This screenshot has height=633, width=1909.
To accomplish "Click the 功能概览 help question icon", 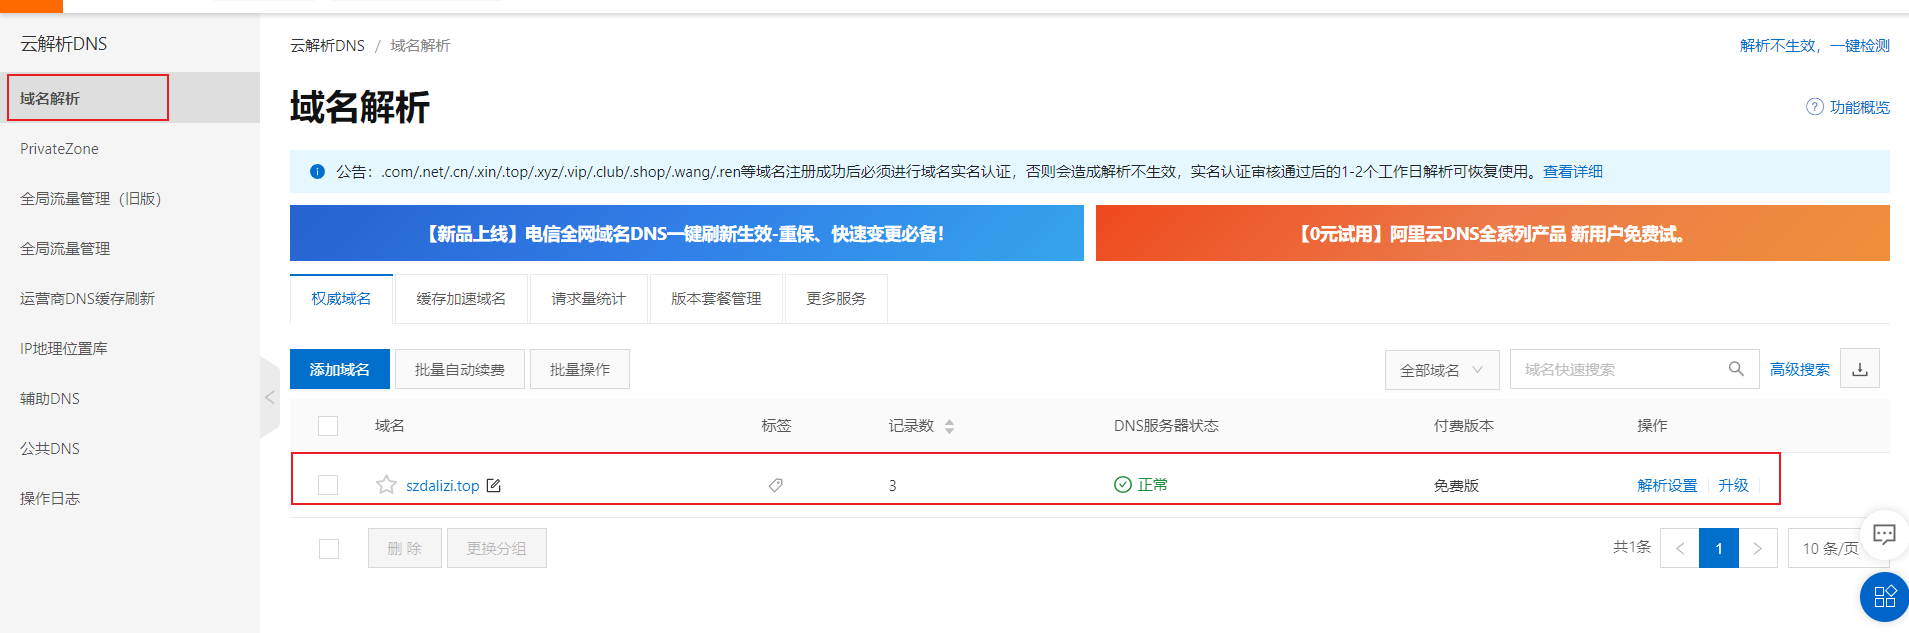I will (1815, 107).
